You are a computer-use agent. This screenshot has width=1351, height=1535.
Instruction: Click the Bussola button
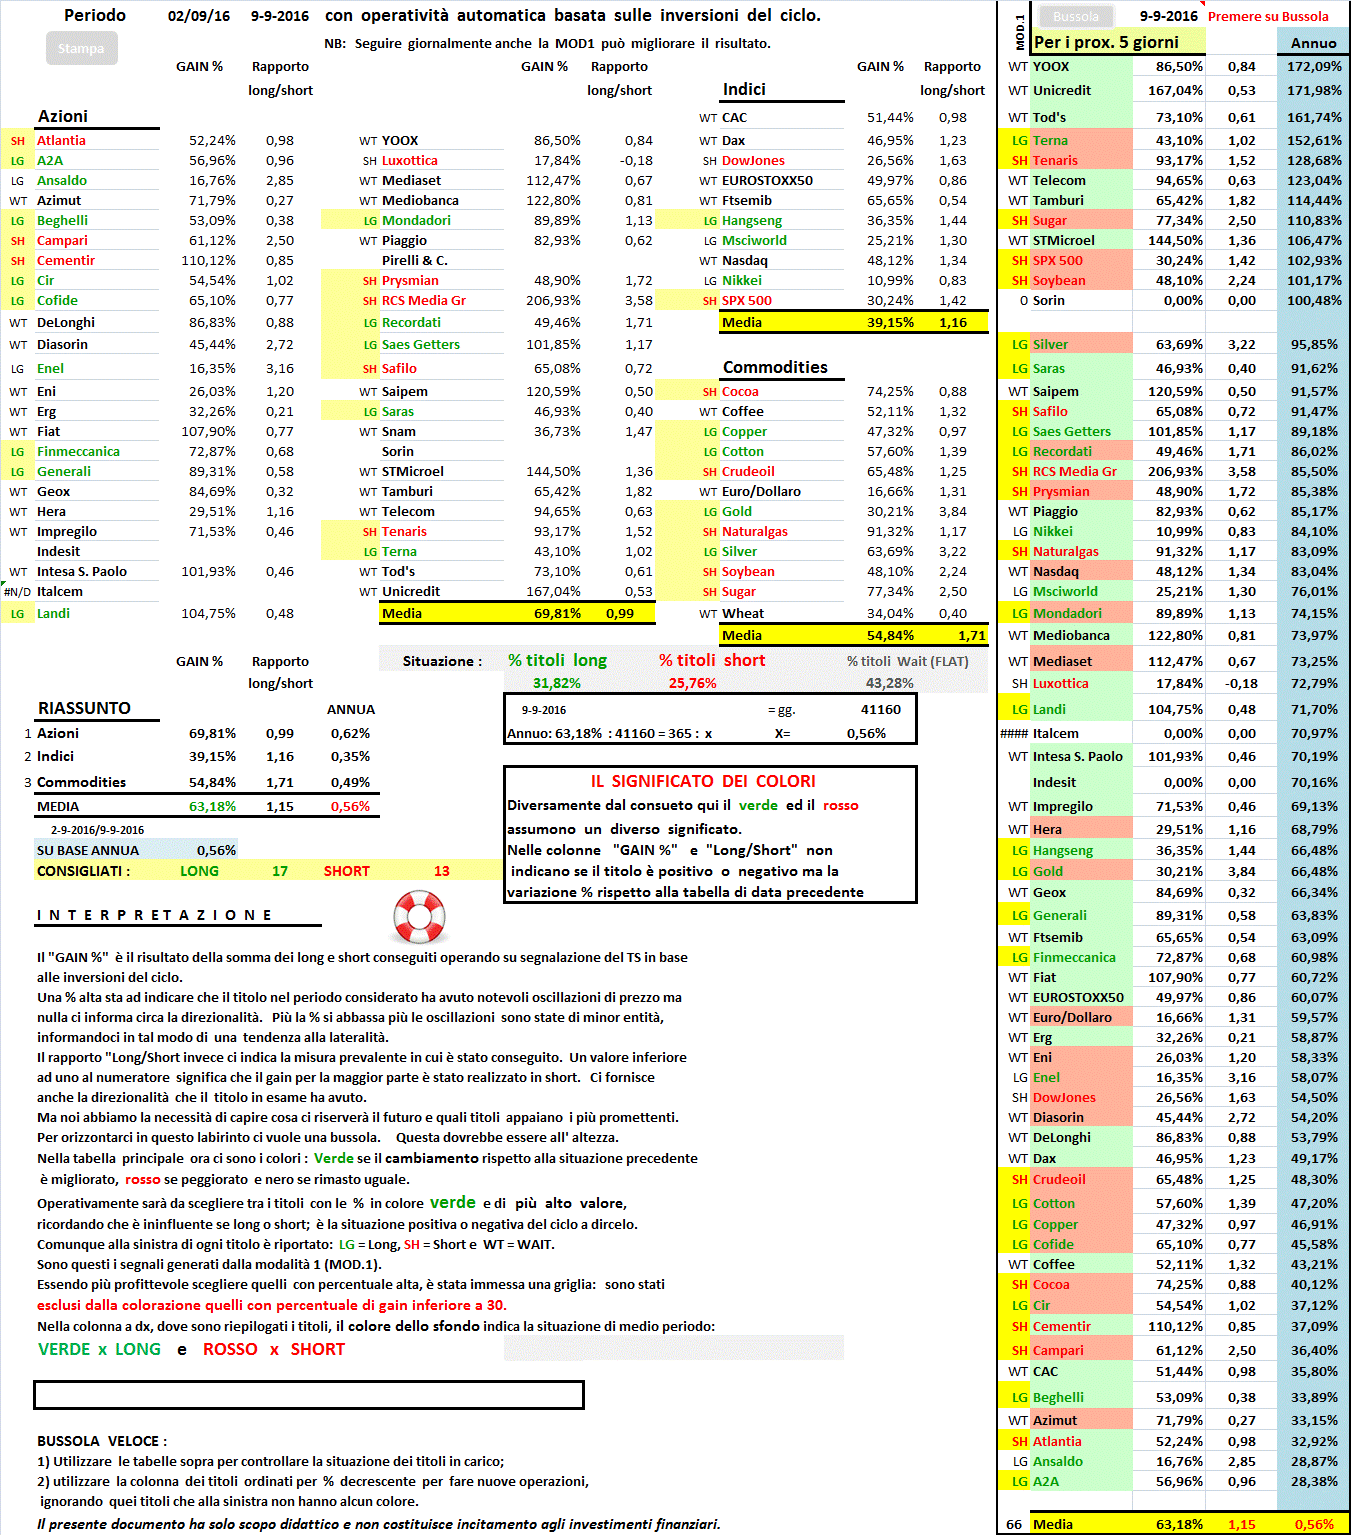click(x=1076, y=16)
